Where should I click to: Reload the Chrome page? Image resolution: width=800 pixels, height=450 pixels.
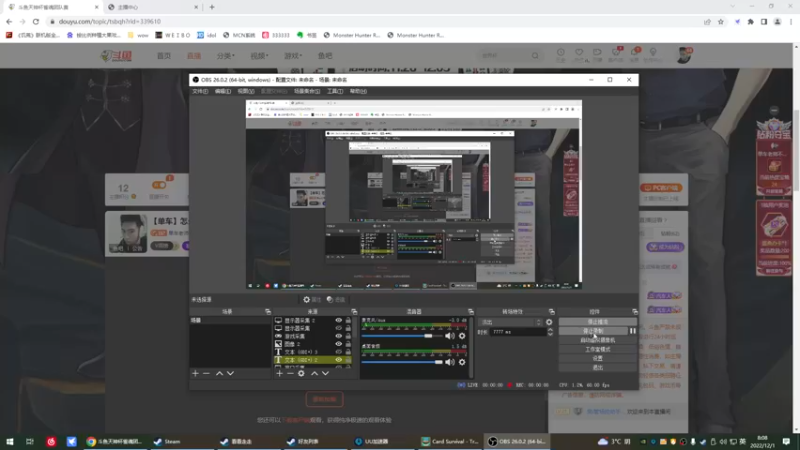36,21
